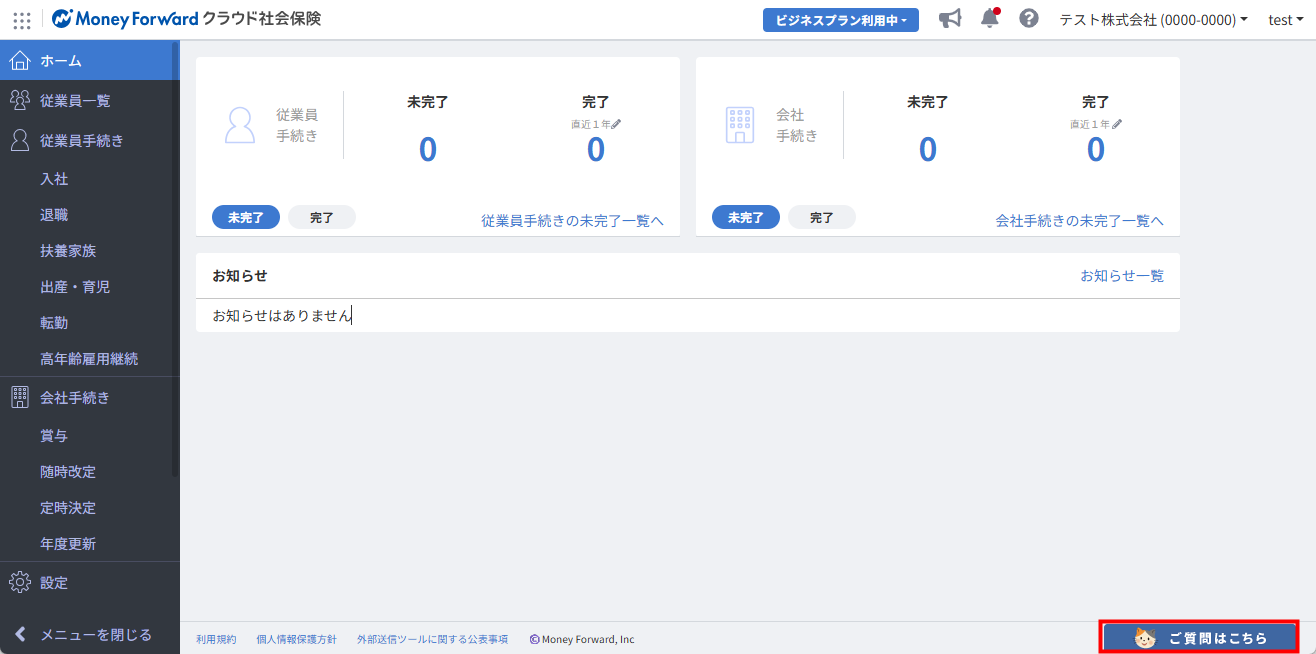Select 完了 toggle in company procedures card
This screenshot has height=654, width=1316.
[x=821, y=217]
